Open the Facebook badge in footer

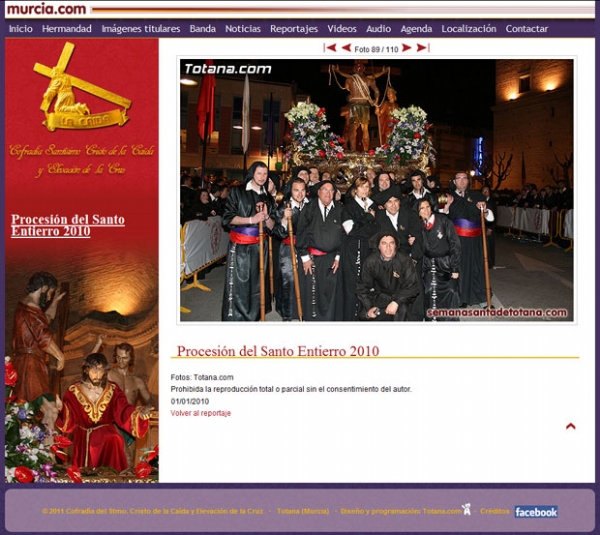click(536, 512)
